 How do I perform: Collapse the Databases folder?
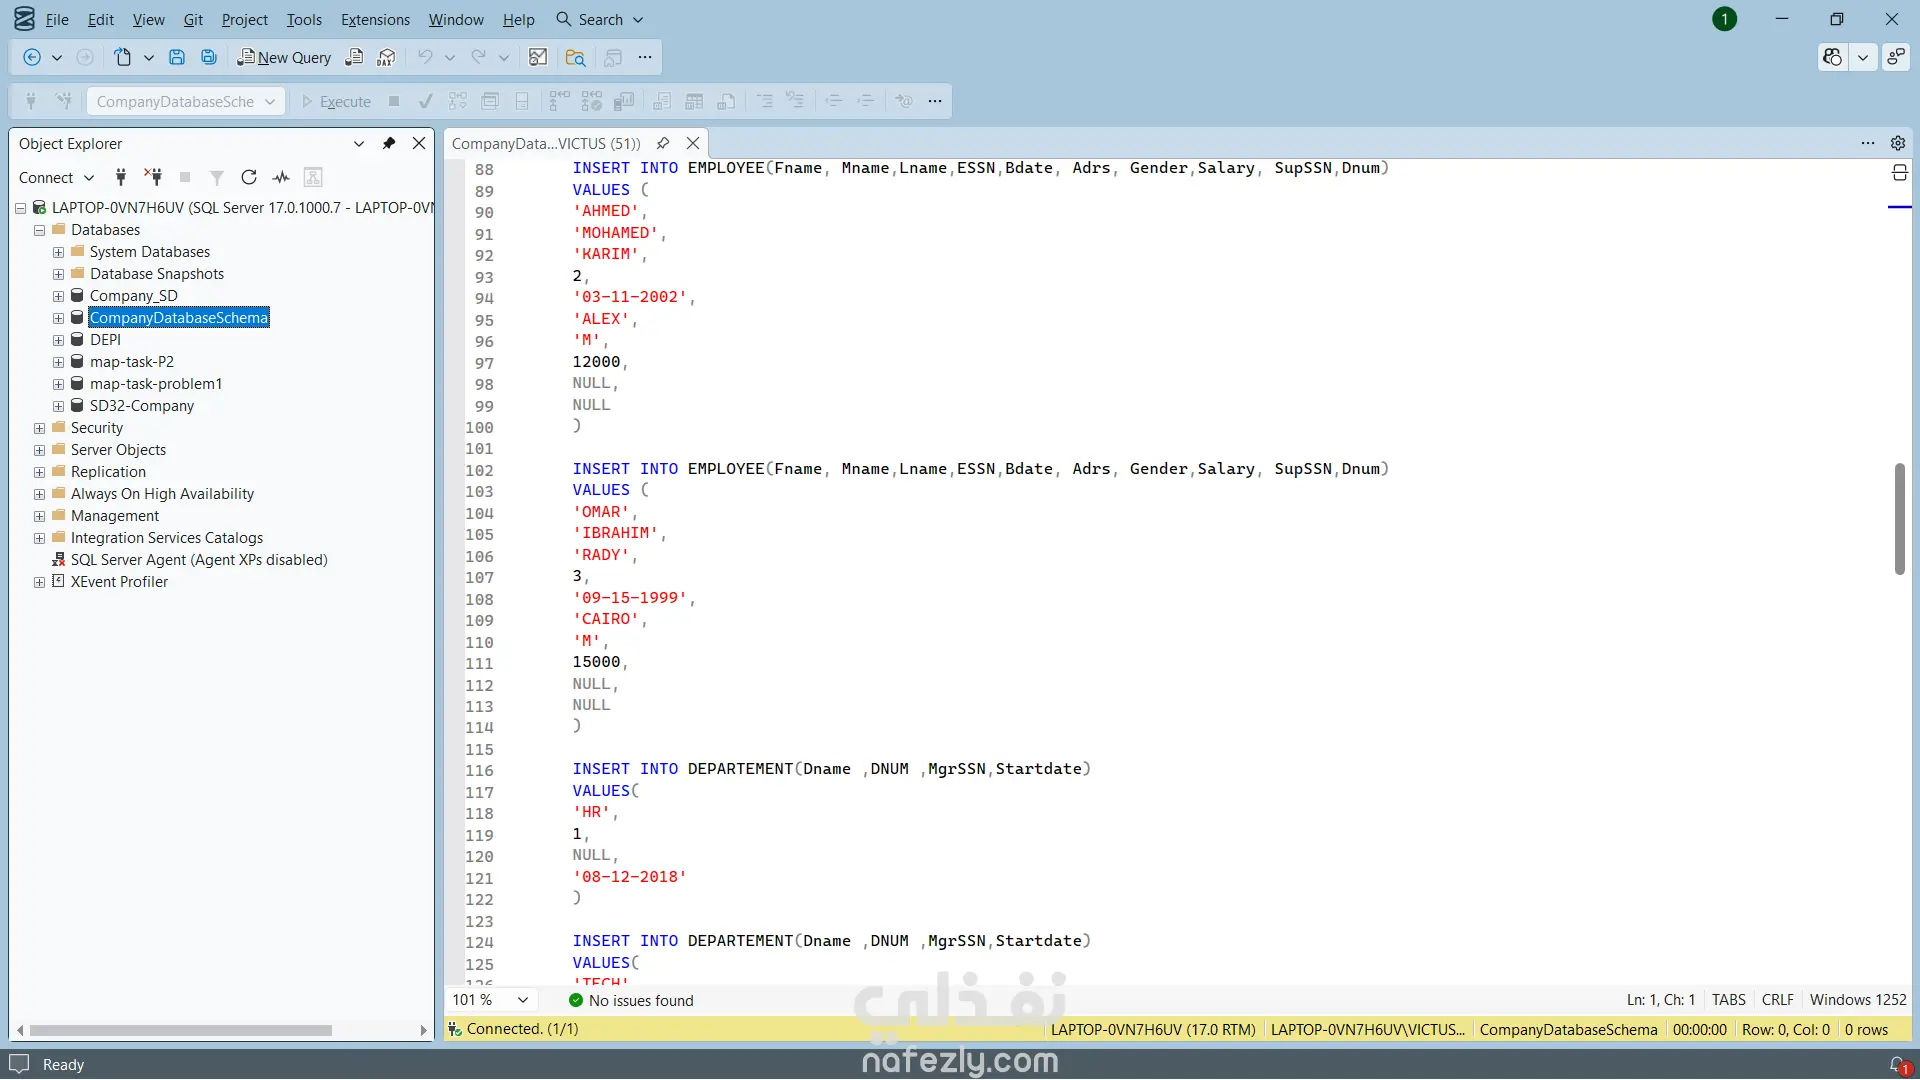39,230
